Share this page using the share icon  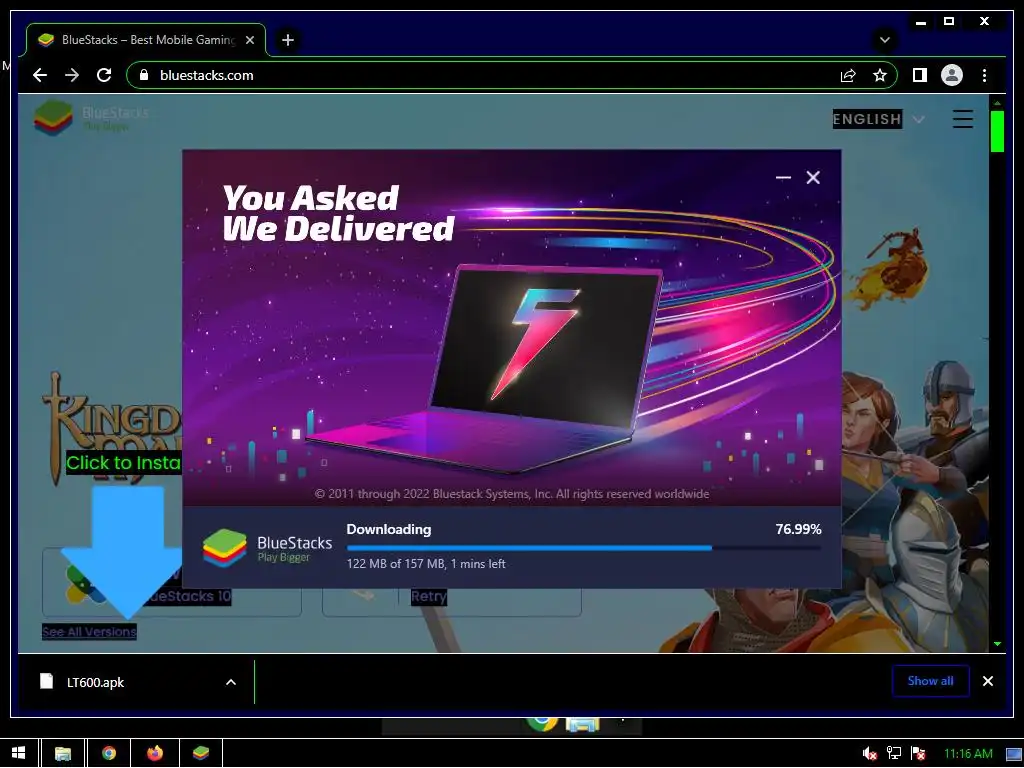point(848,76)
